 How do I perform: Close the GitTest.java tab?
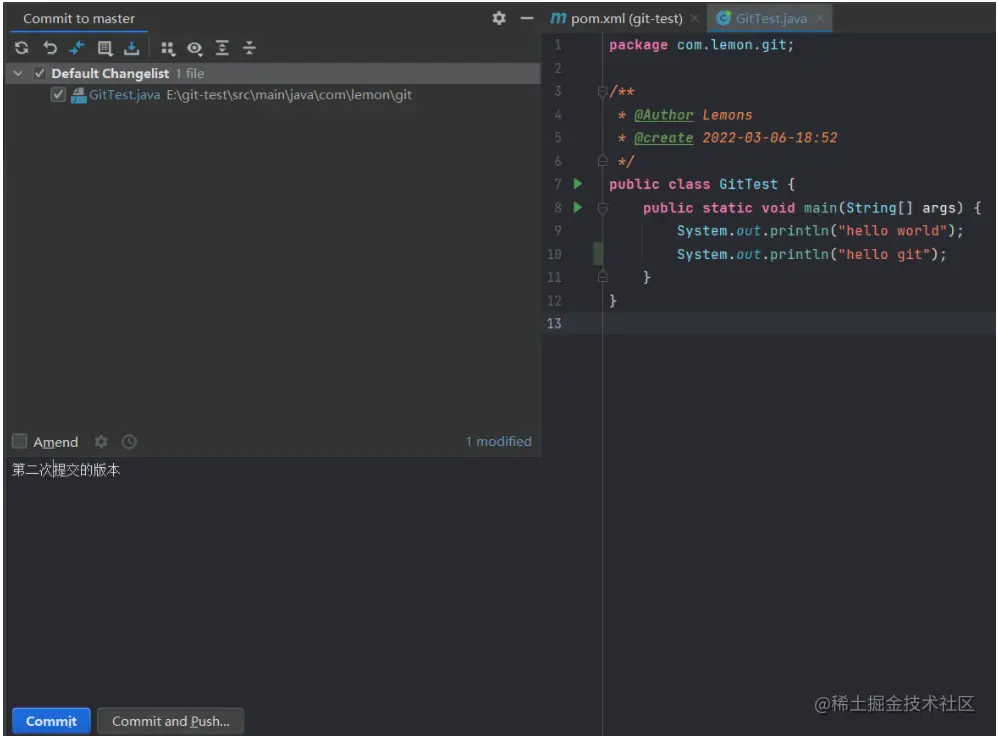820,18
